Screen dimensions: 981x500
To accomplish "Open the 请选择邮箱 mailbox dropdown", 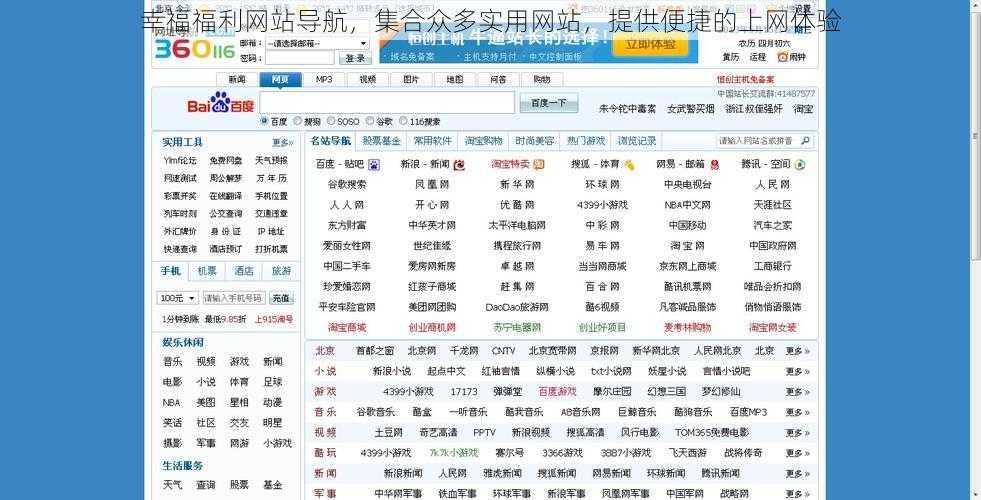I will pos(317,43).
